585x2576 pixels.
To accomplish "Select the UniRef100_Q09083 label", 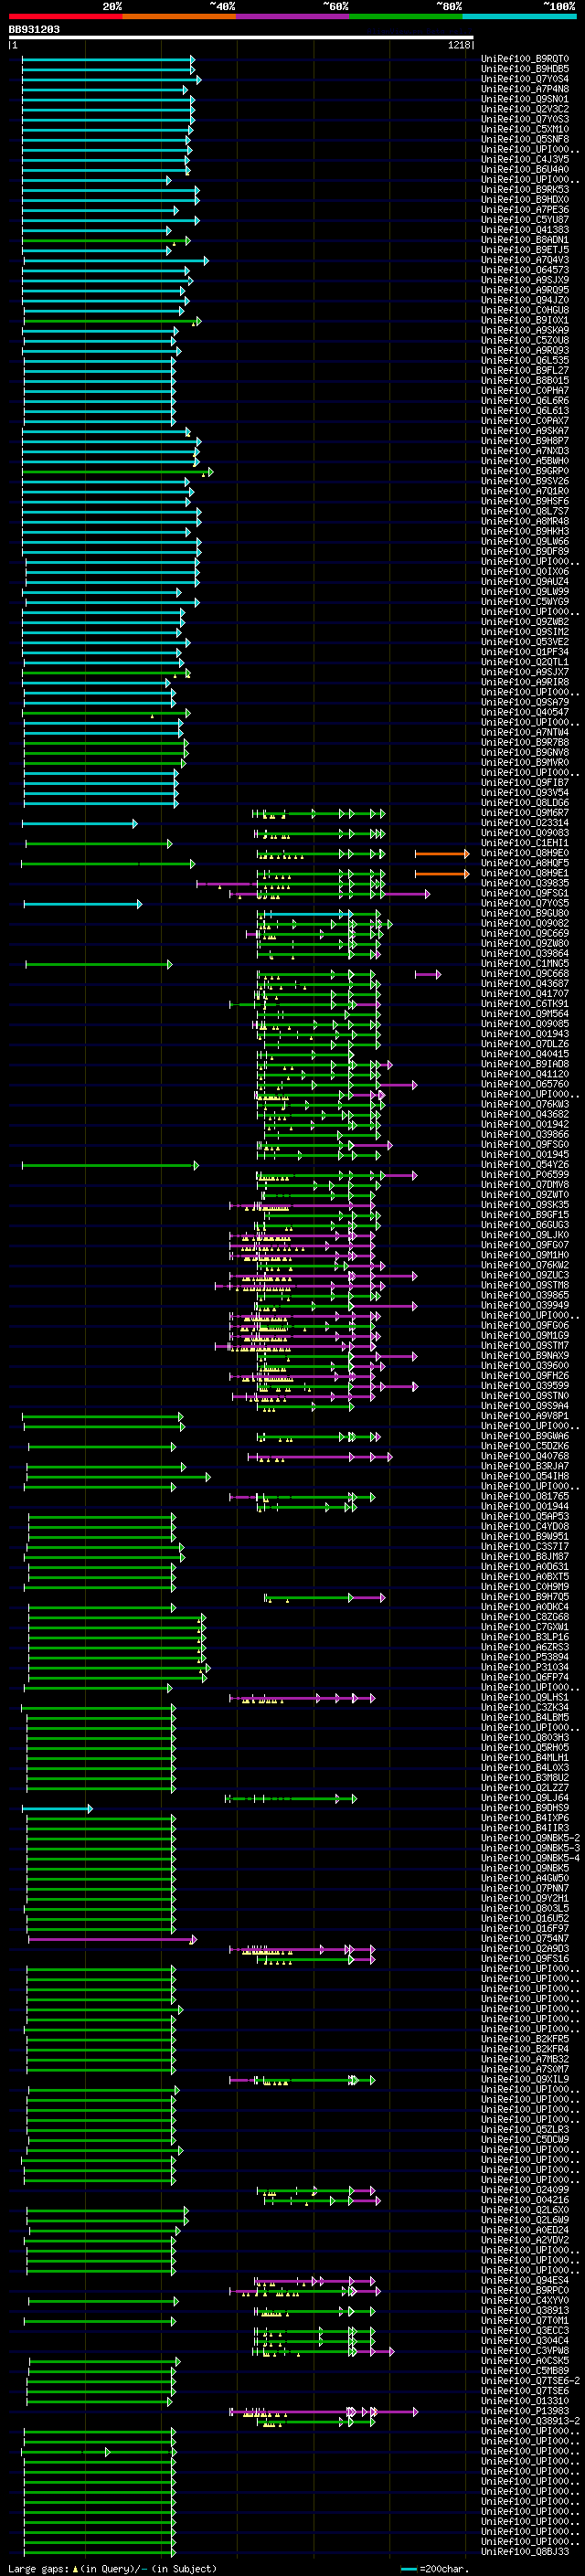I will tap(525, 833).
